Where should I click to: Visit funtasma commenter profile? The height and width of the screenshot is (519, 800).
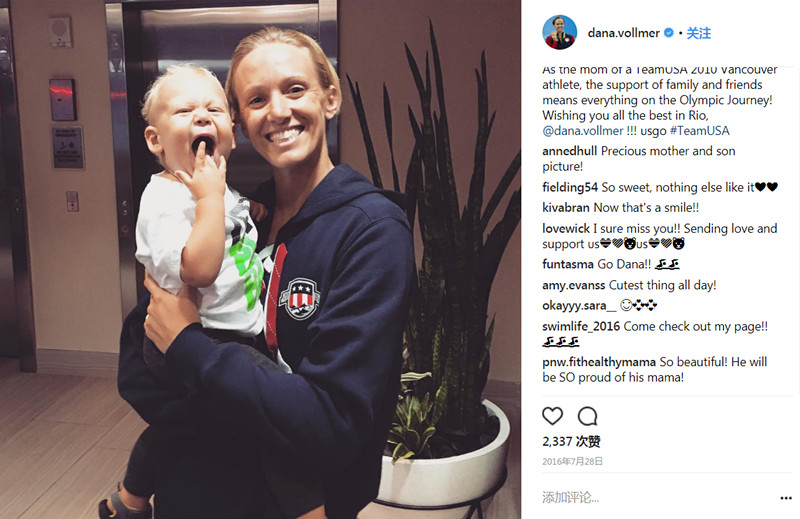click(568, 264)
